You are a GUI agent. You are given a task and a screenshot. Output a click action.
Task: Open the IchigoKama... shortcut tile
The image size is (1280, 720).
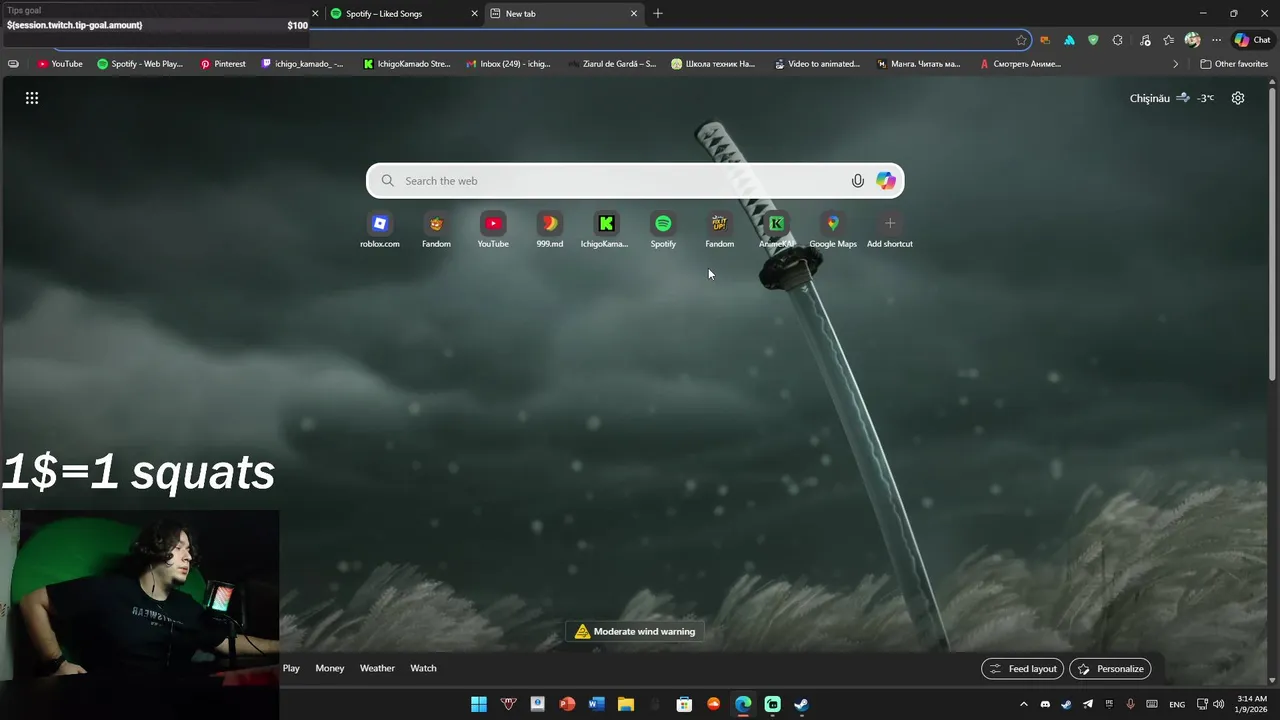[x=605, y=230]
